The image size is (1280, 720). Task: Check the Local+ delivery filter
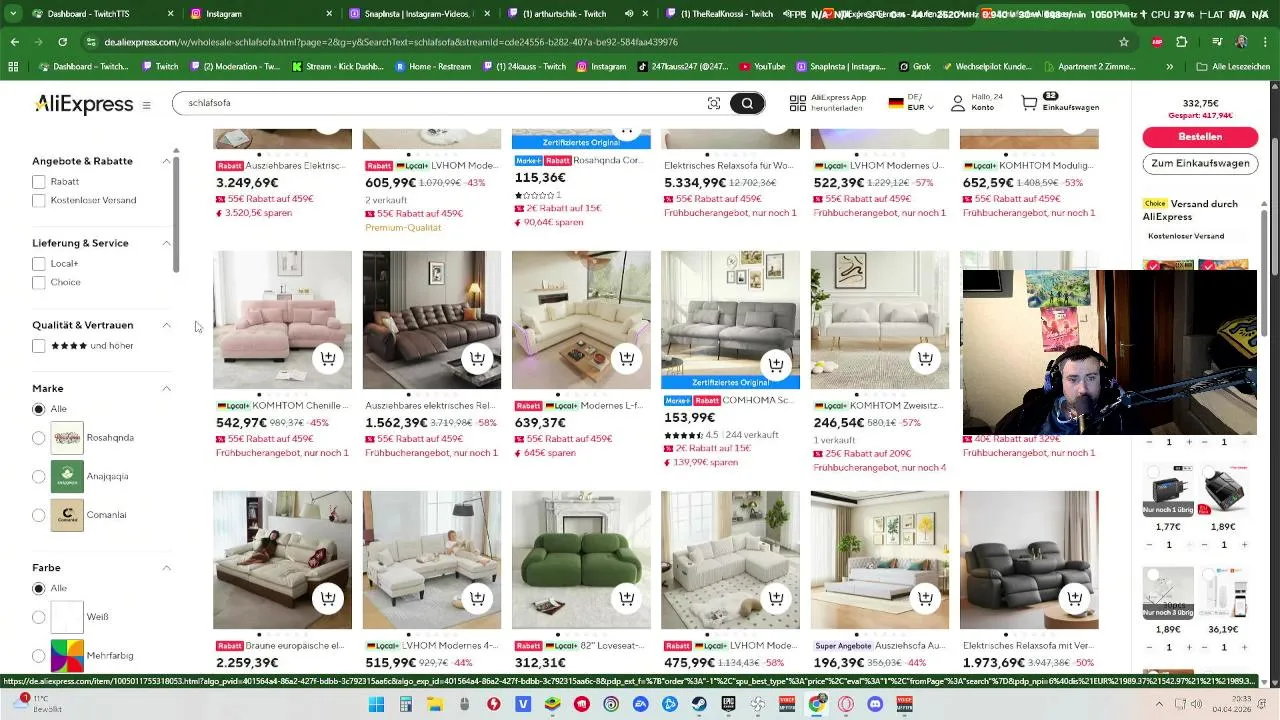38,264
